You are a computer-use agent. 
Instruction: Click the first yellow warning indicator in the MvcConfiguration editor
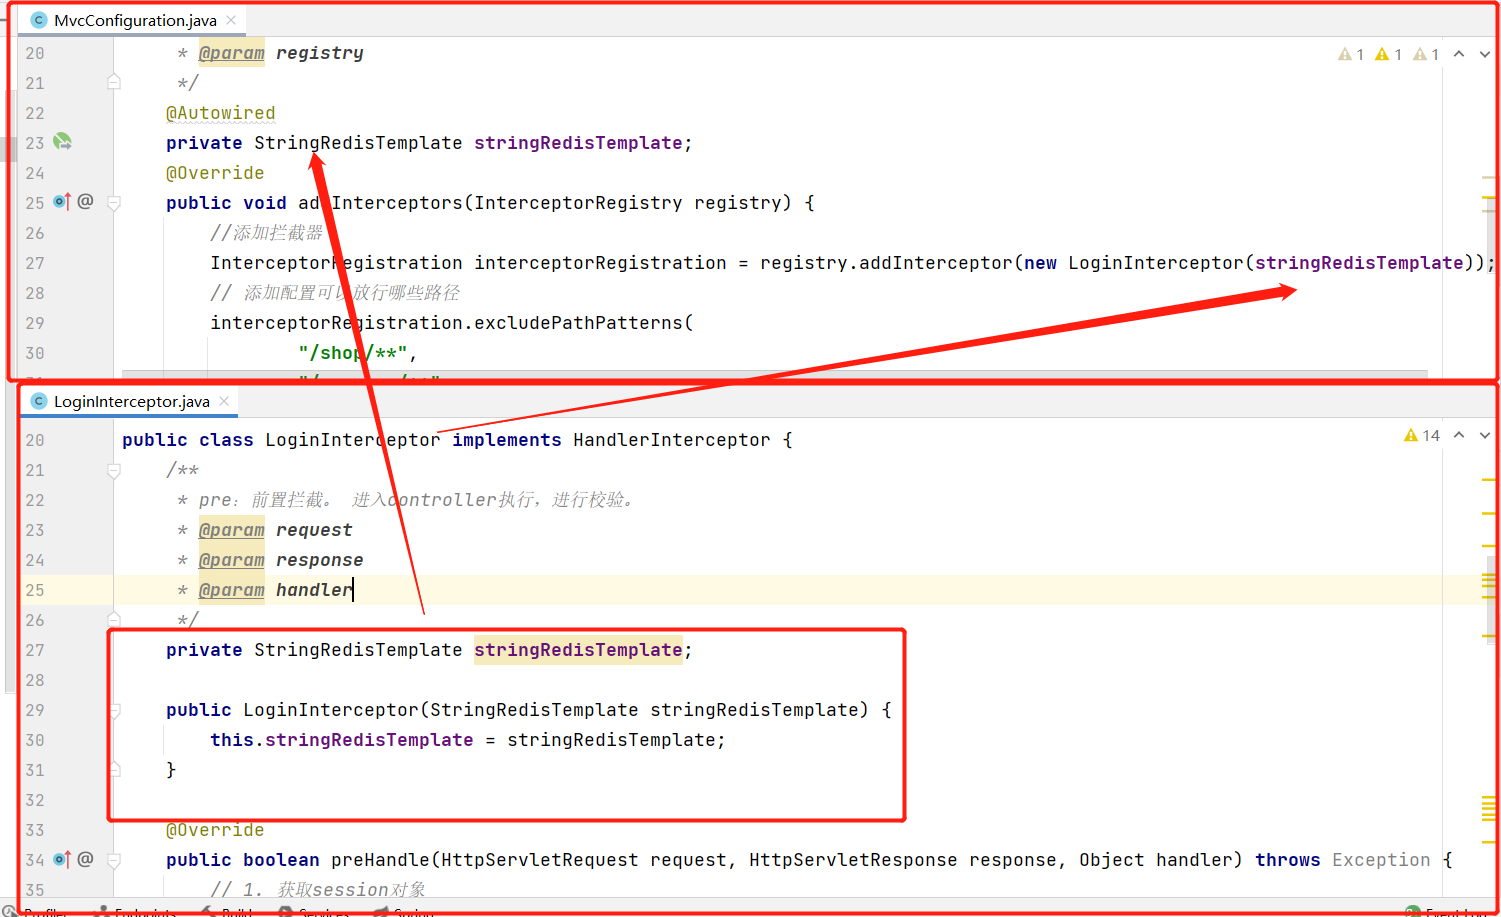[x=1351, y=54]
